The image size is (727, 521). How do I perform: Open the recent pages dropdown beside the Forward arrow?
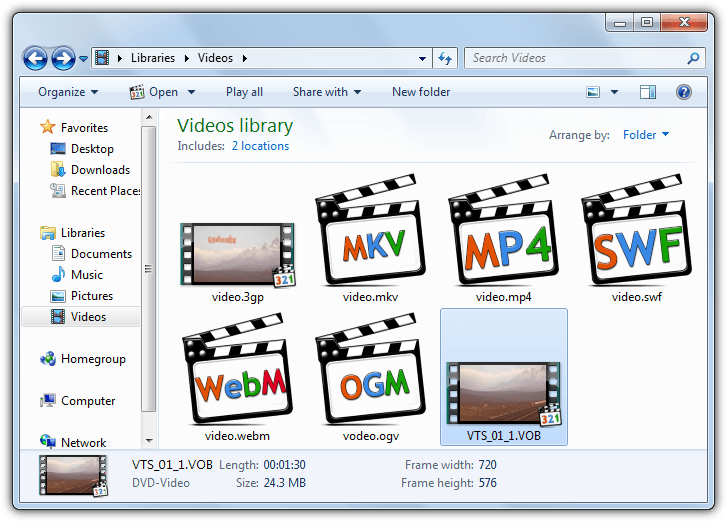click(x=83, y=59)
